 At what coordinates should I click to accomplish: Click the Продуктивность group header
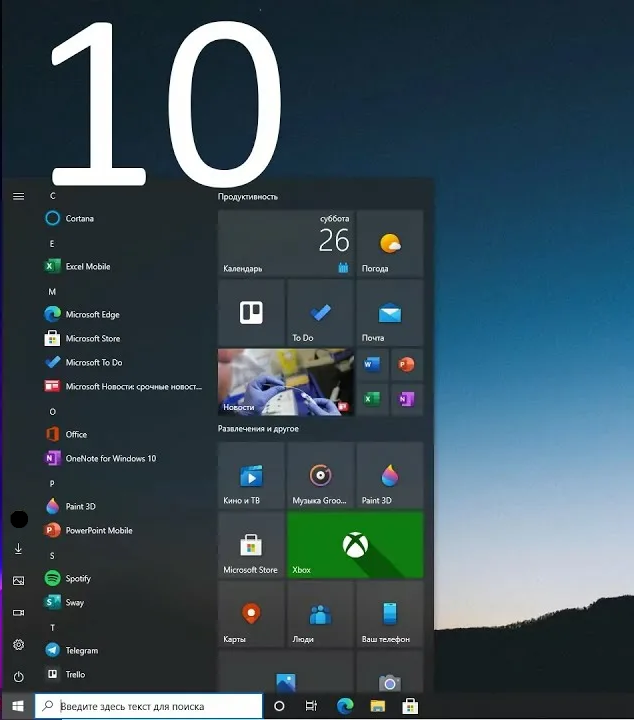248,197
